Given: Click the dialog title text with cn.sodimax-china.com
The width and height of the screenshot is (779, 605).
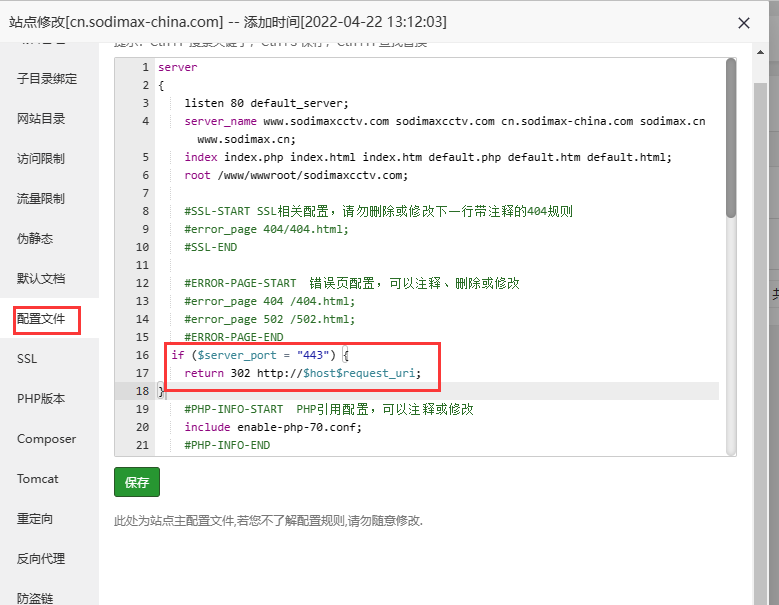Looking at the screenshot, I should pyautogui.click(x=228, y=22).
